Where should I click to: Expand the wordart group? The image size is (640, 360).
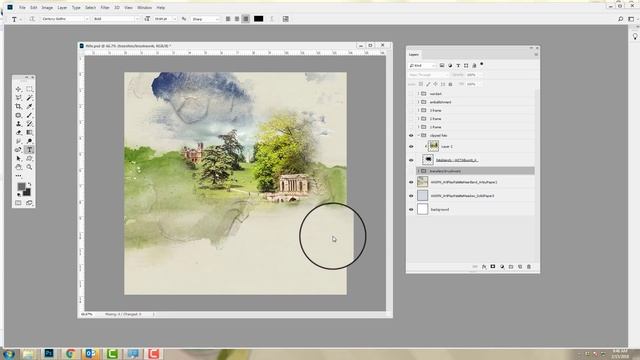(418, 93)
